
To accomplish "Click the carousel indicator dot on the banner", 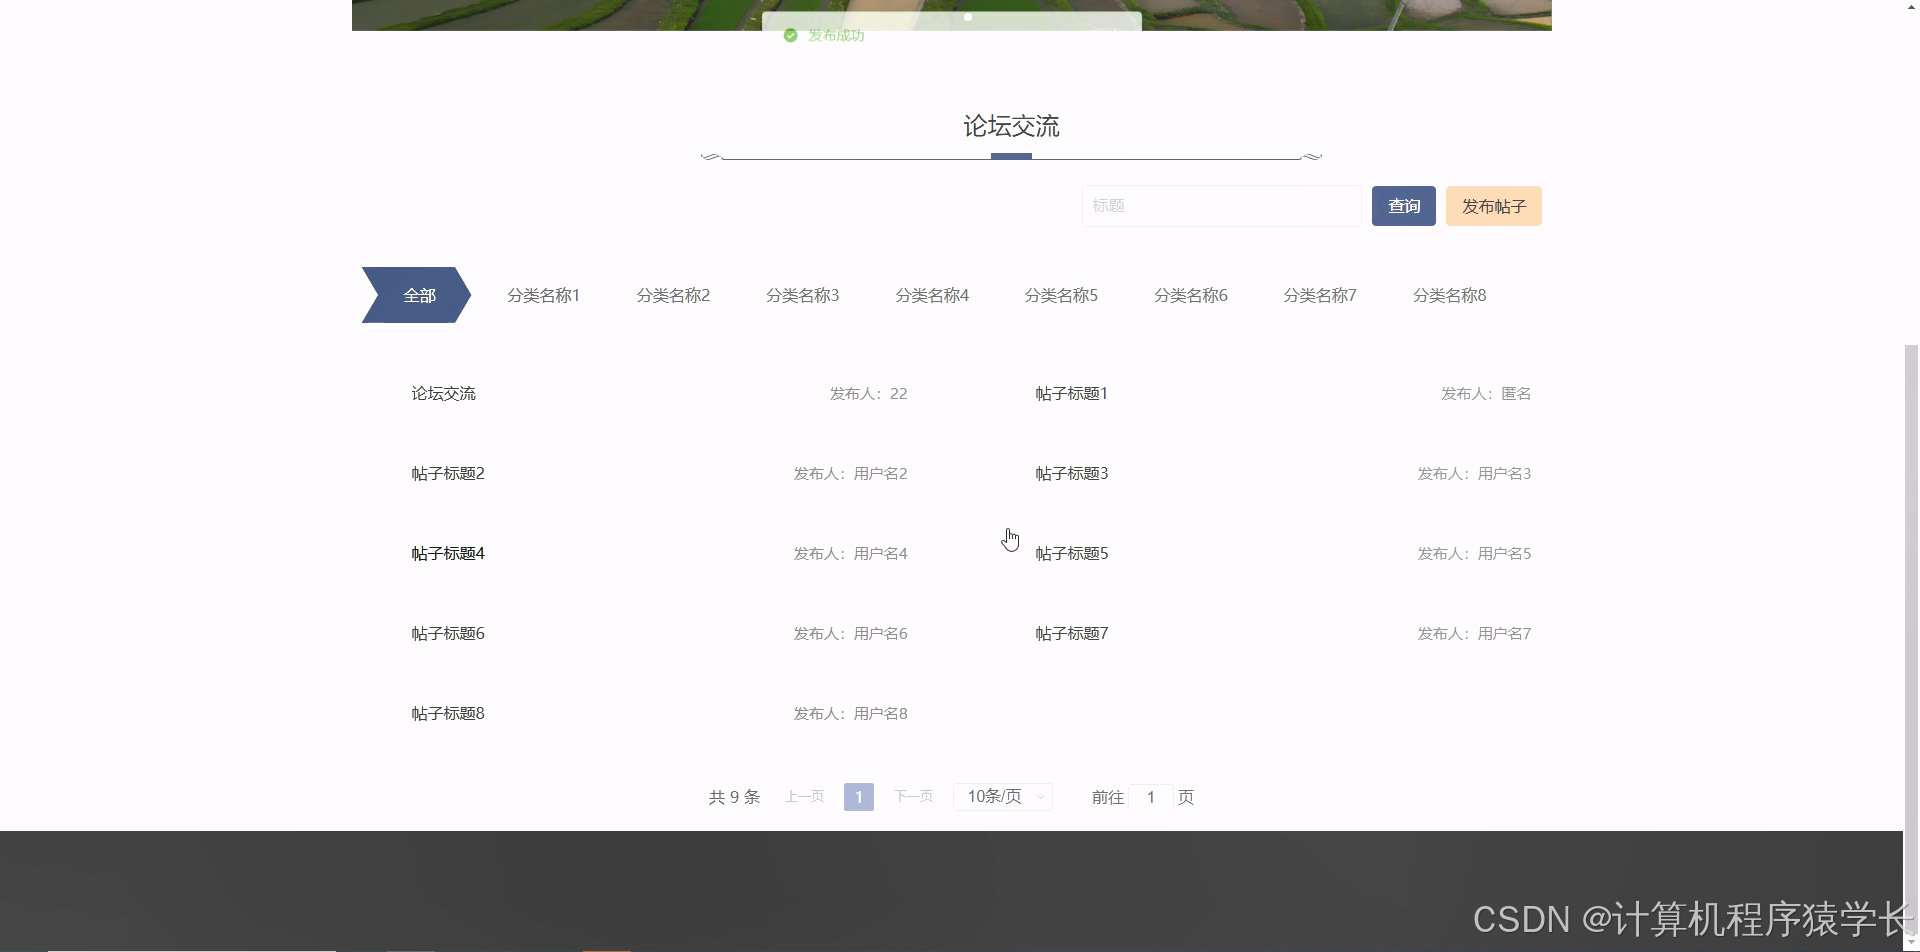I will click(968, 17).
